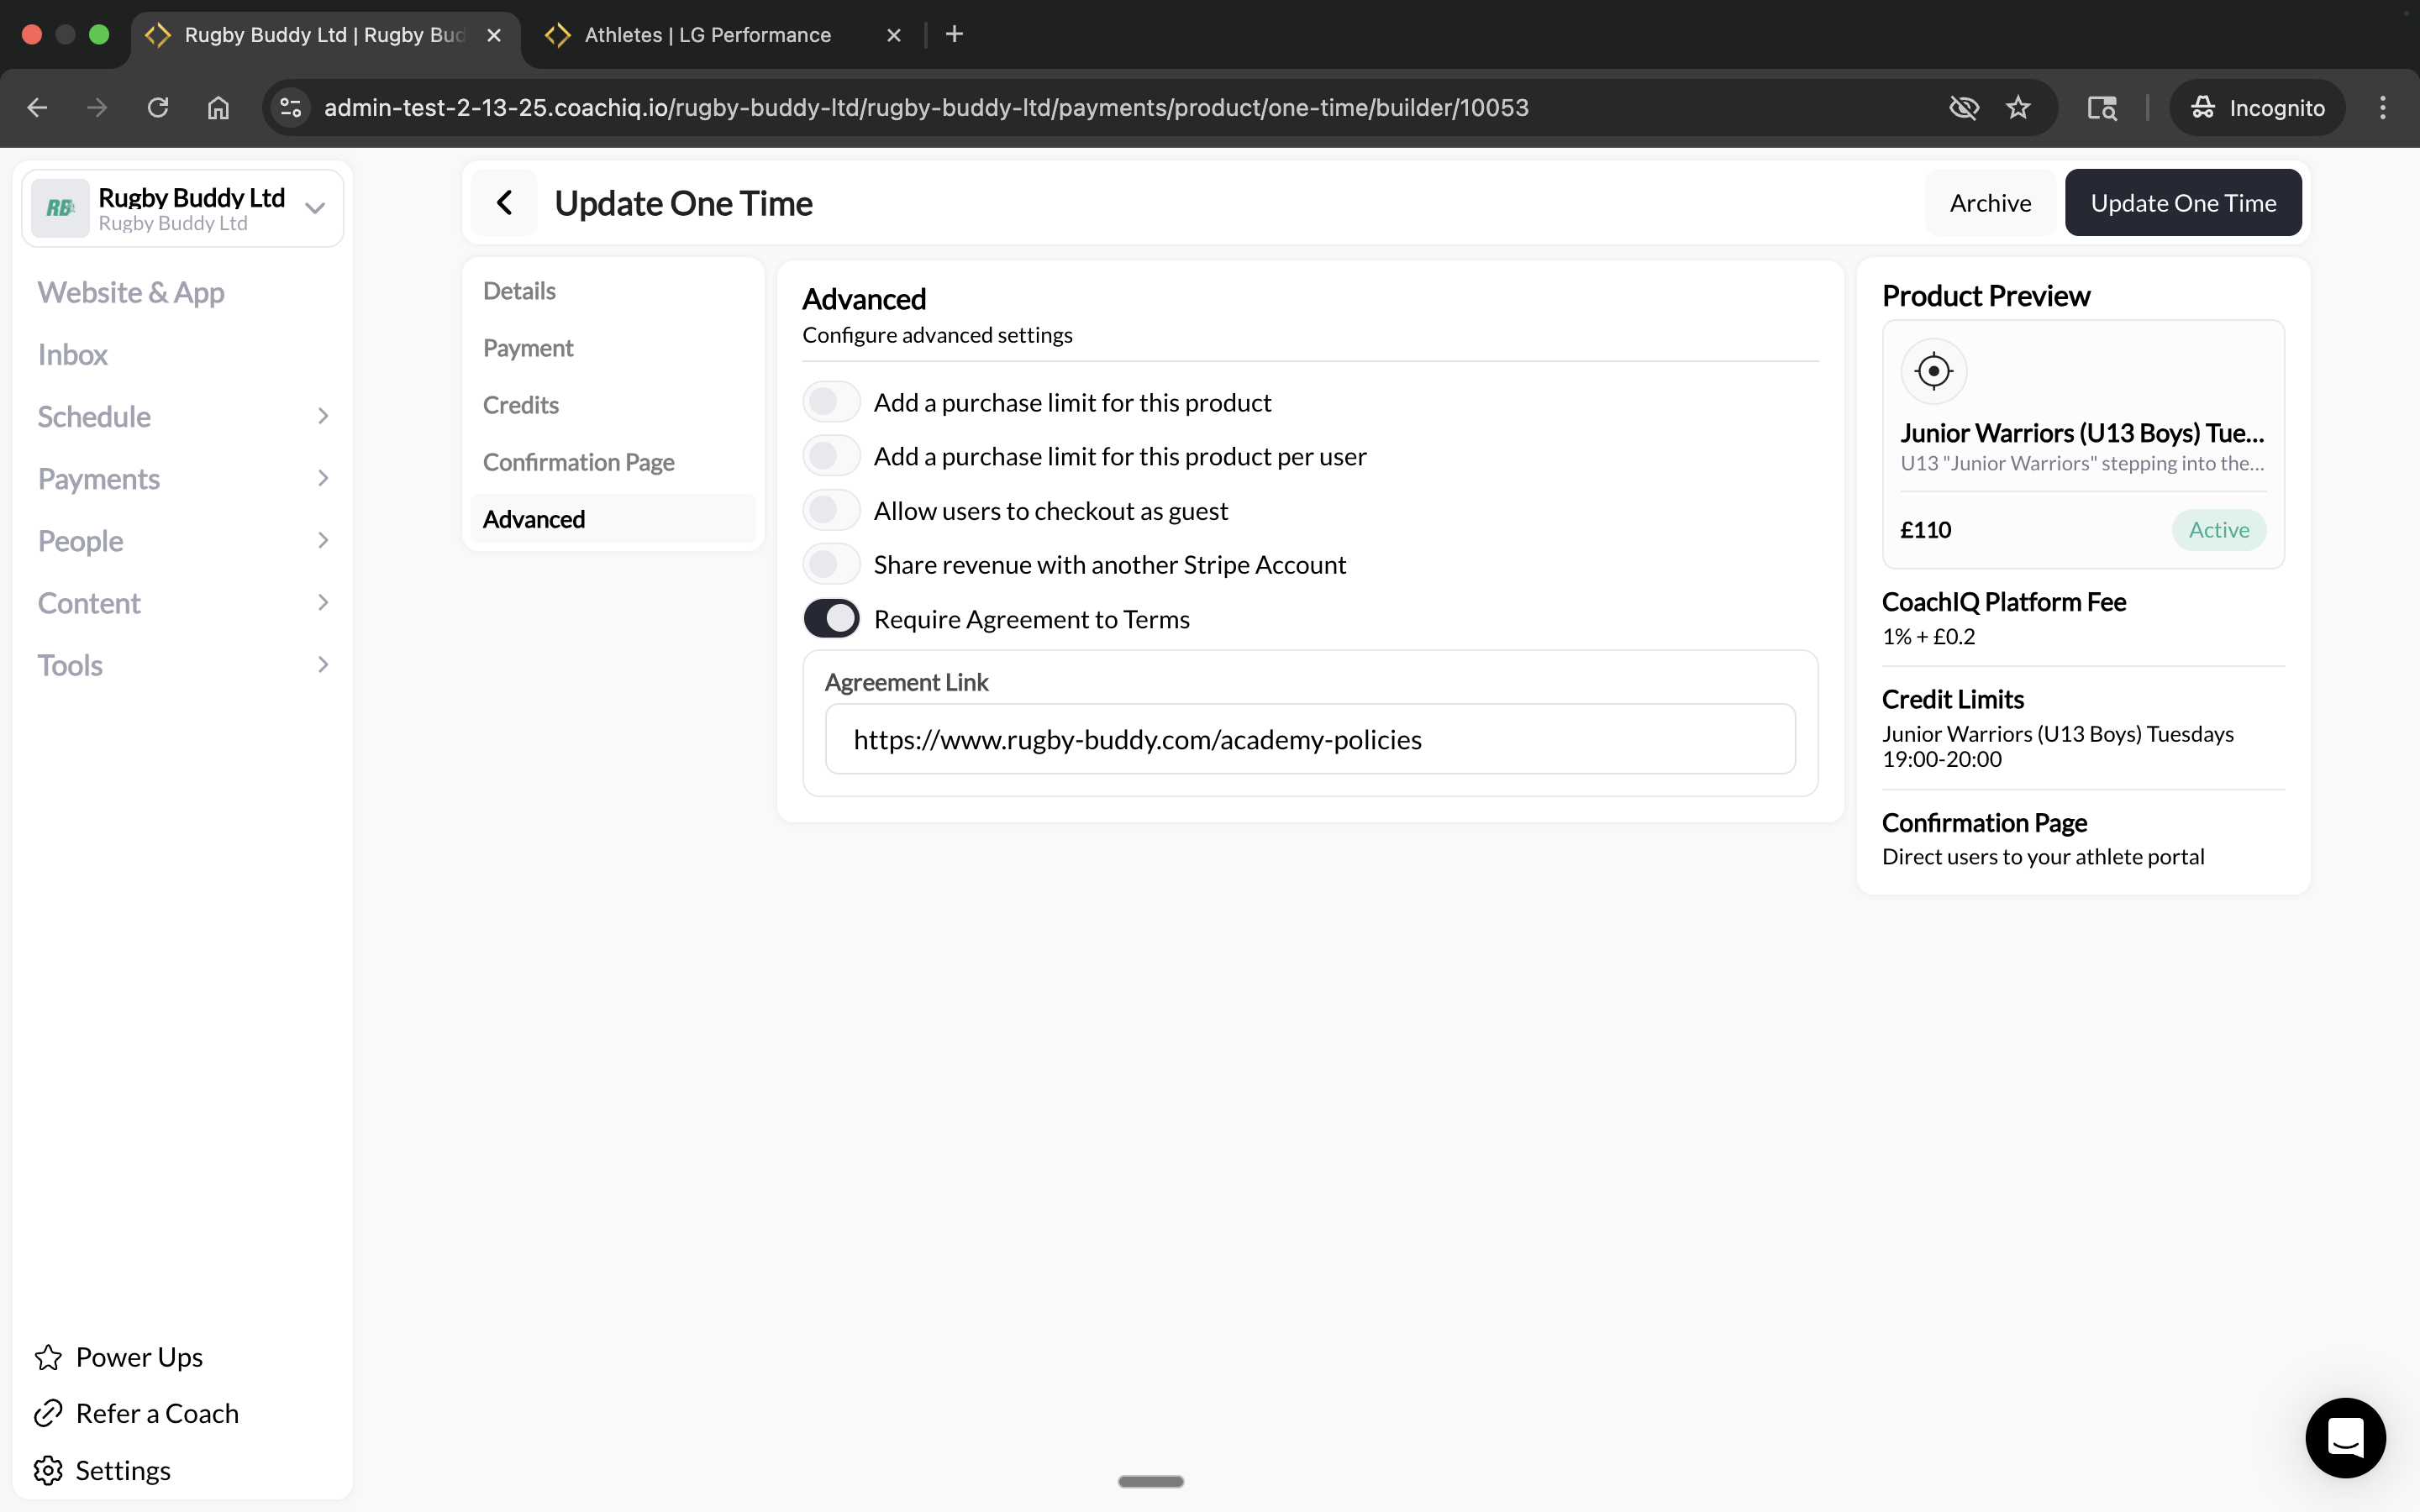Bookmark the page using the star icon

(2018, 107)
